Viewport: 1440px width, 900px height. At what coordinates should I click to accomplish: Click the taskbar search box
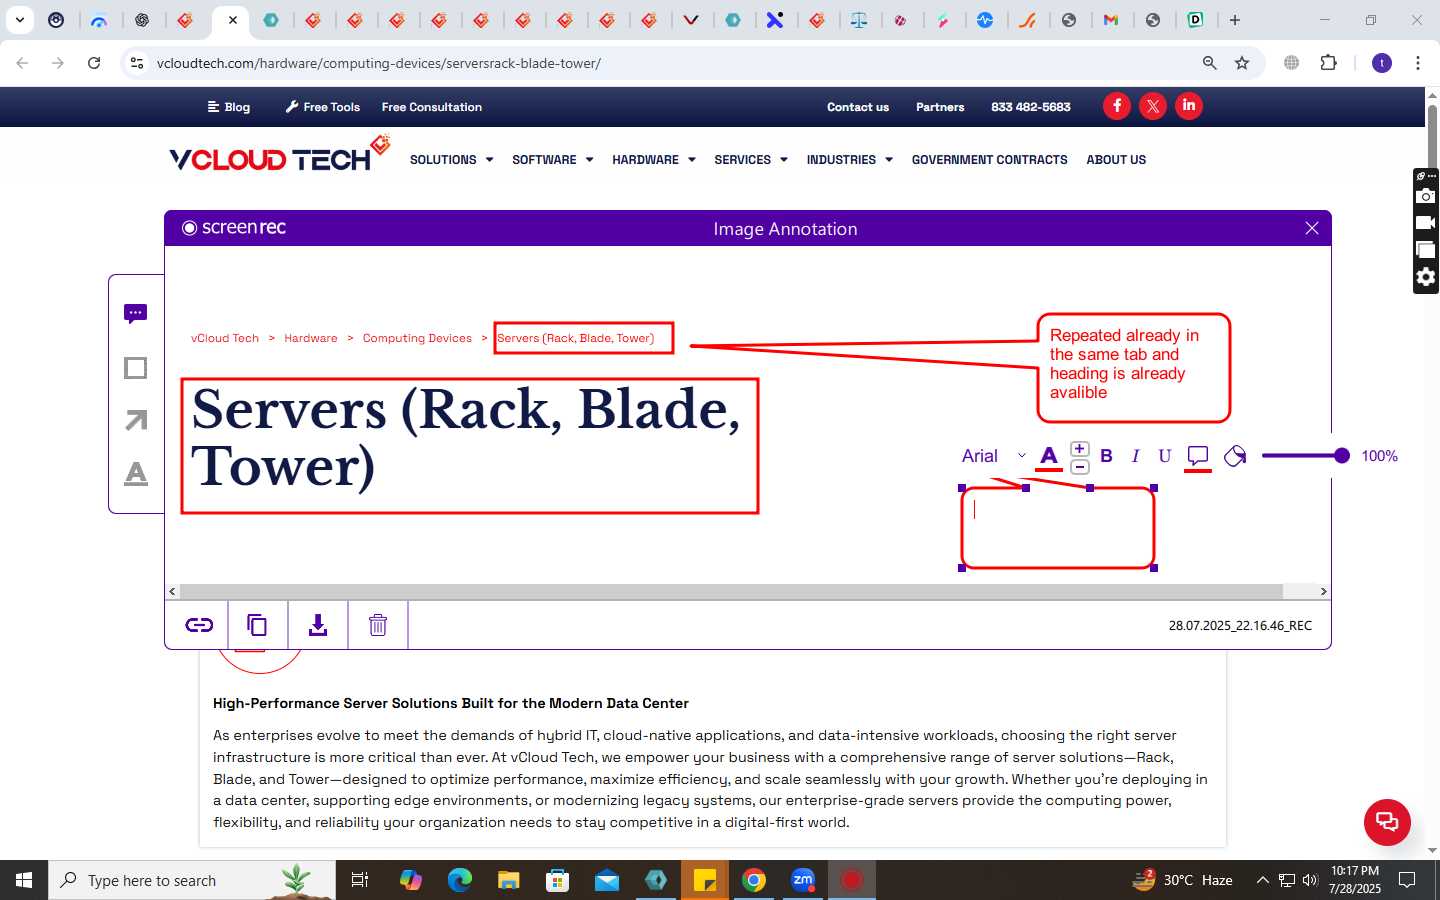tap(192, 880)
